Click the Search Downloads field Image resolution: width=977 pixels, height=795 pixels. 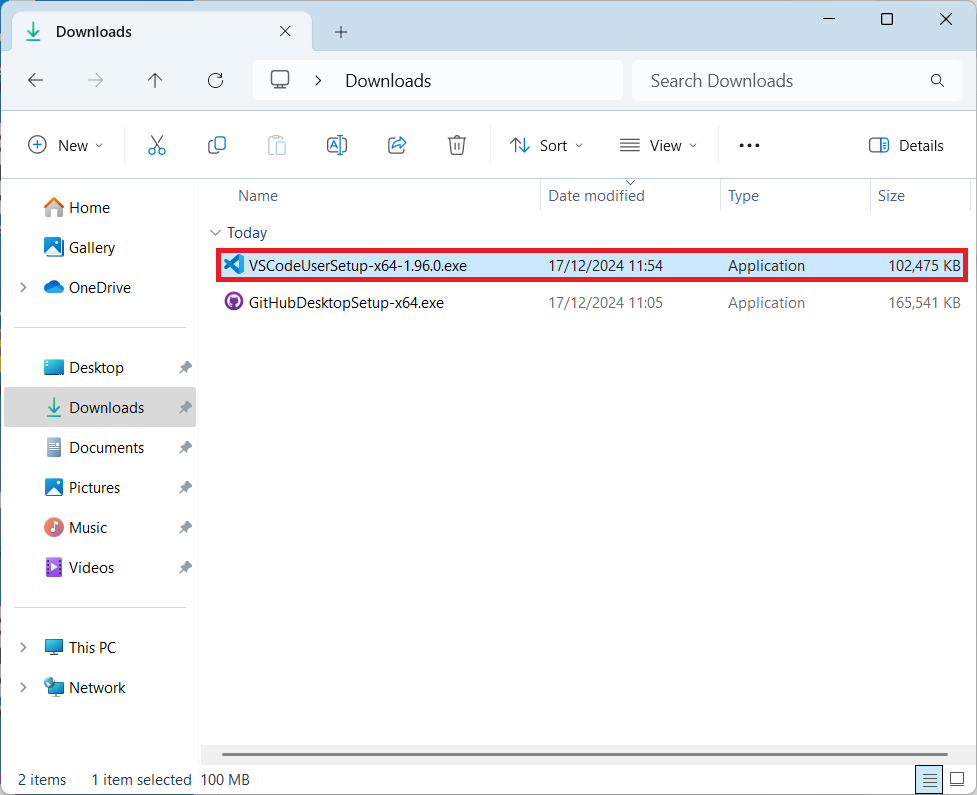(780, 81)
